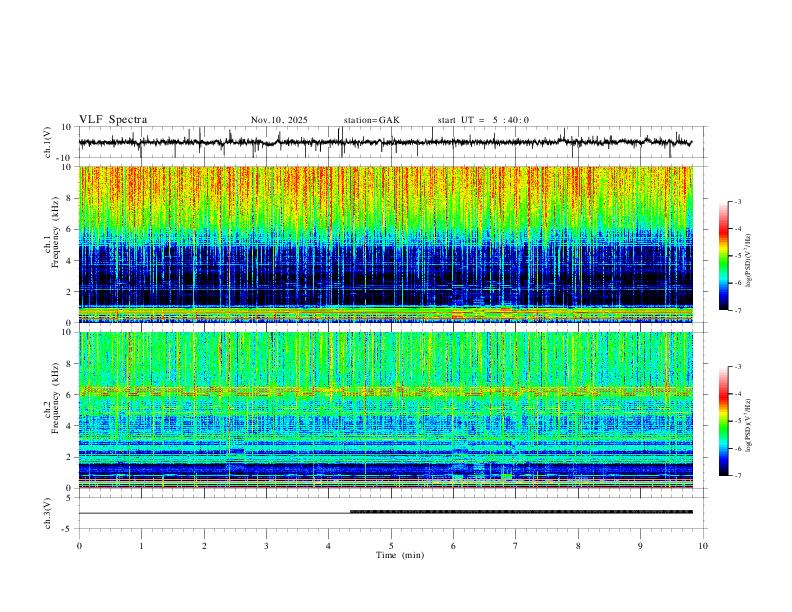This screenshot has height=612, width=792.
Task: Click the "station=GAK" header label
Action: point(371,120)
